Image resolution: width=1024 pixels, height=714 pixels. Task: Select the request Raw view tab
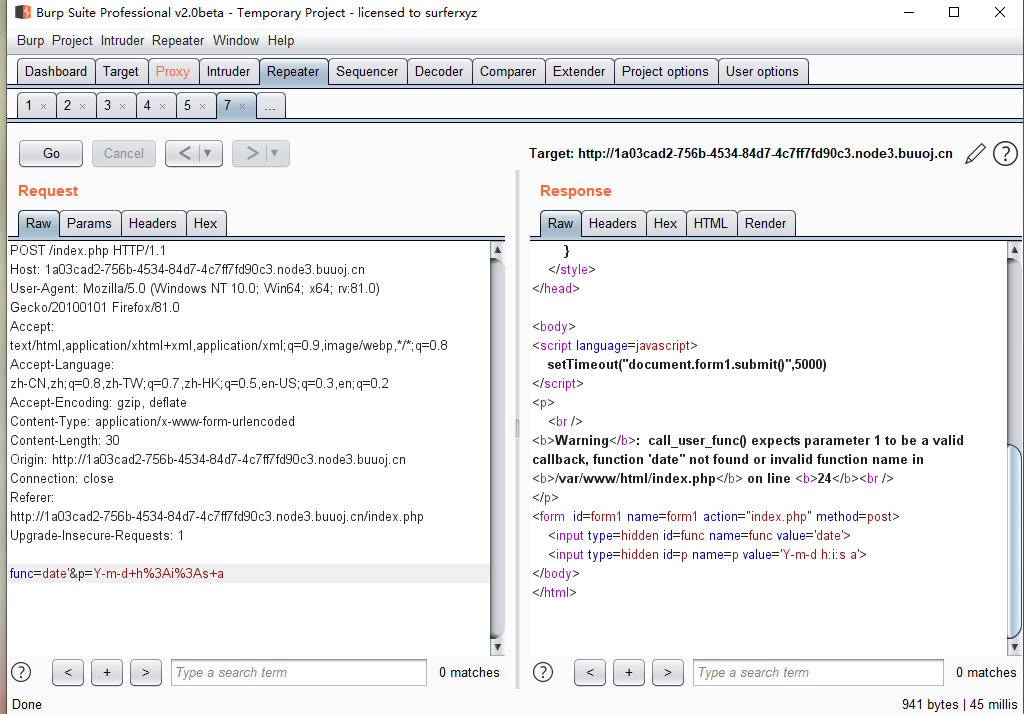pos(39,223)
